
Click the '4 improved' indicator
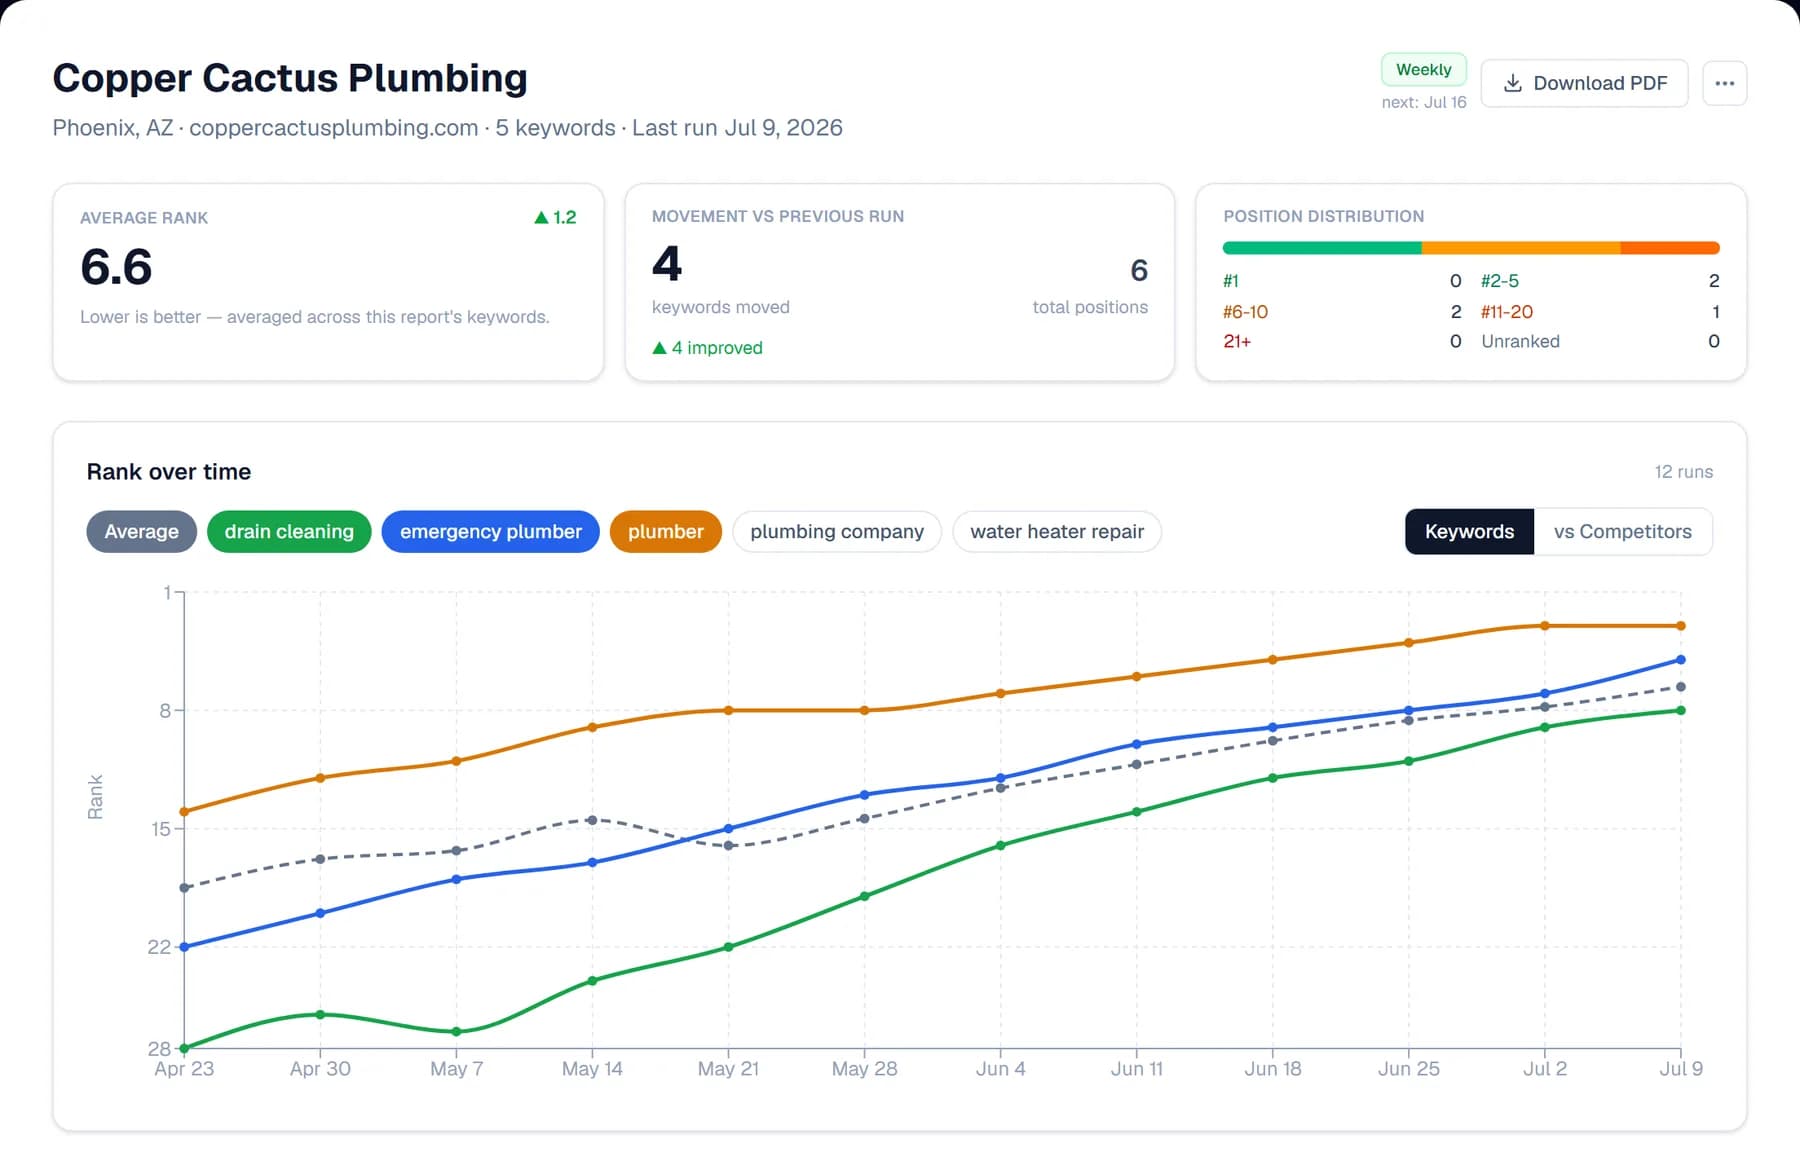pyautogui.click(x=707, y=348)
